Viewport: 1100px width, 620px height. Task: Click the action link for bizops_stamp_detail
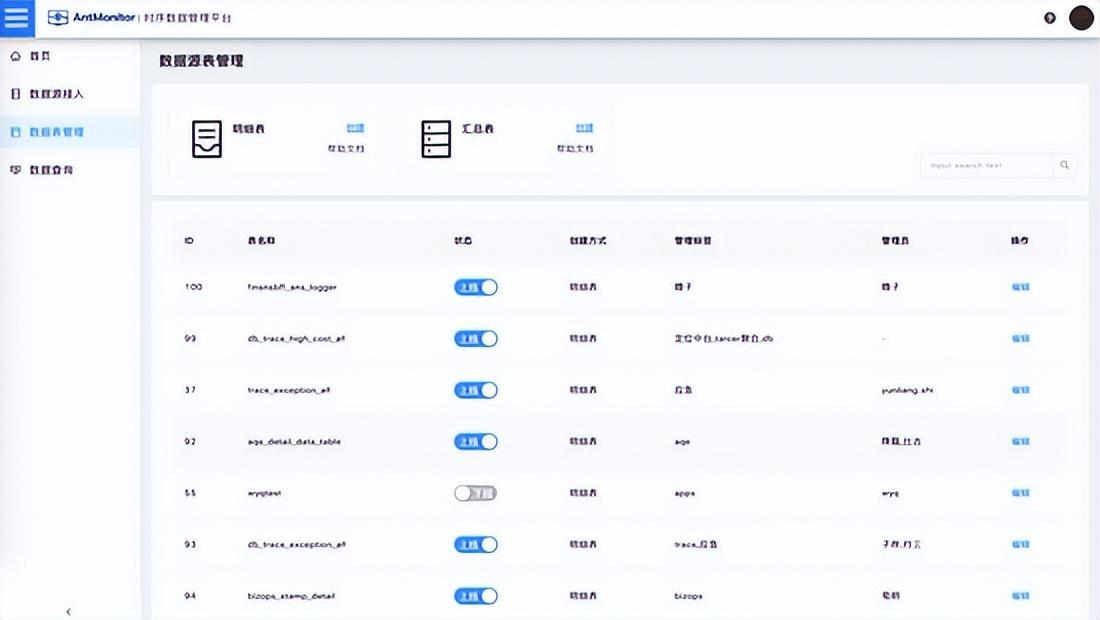point(1021,596)
